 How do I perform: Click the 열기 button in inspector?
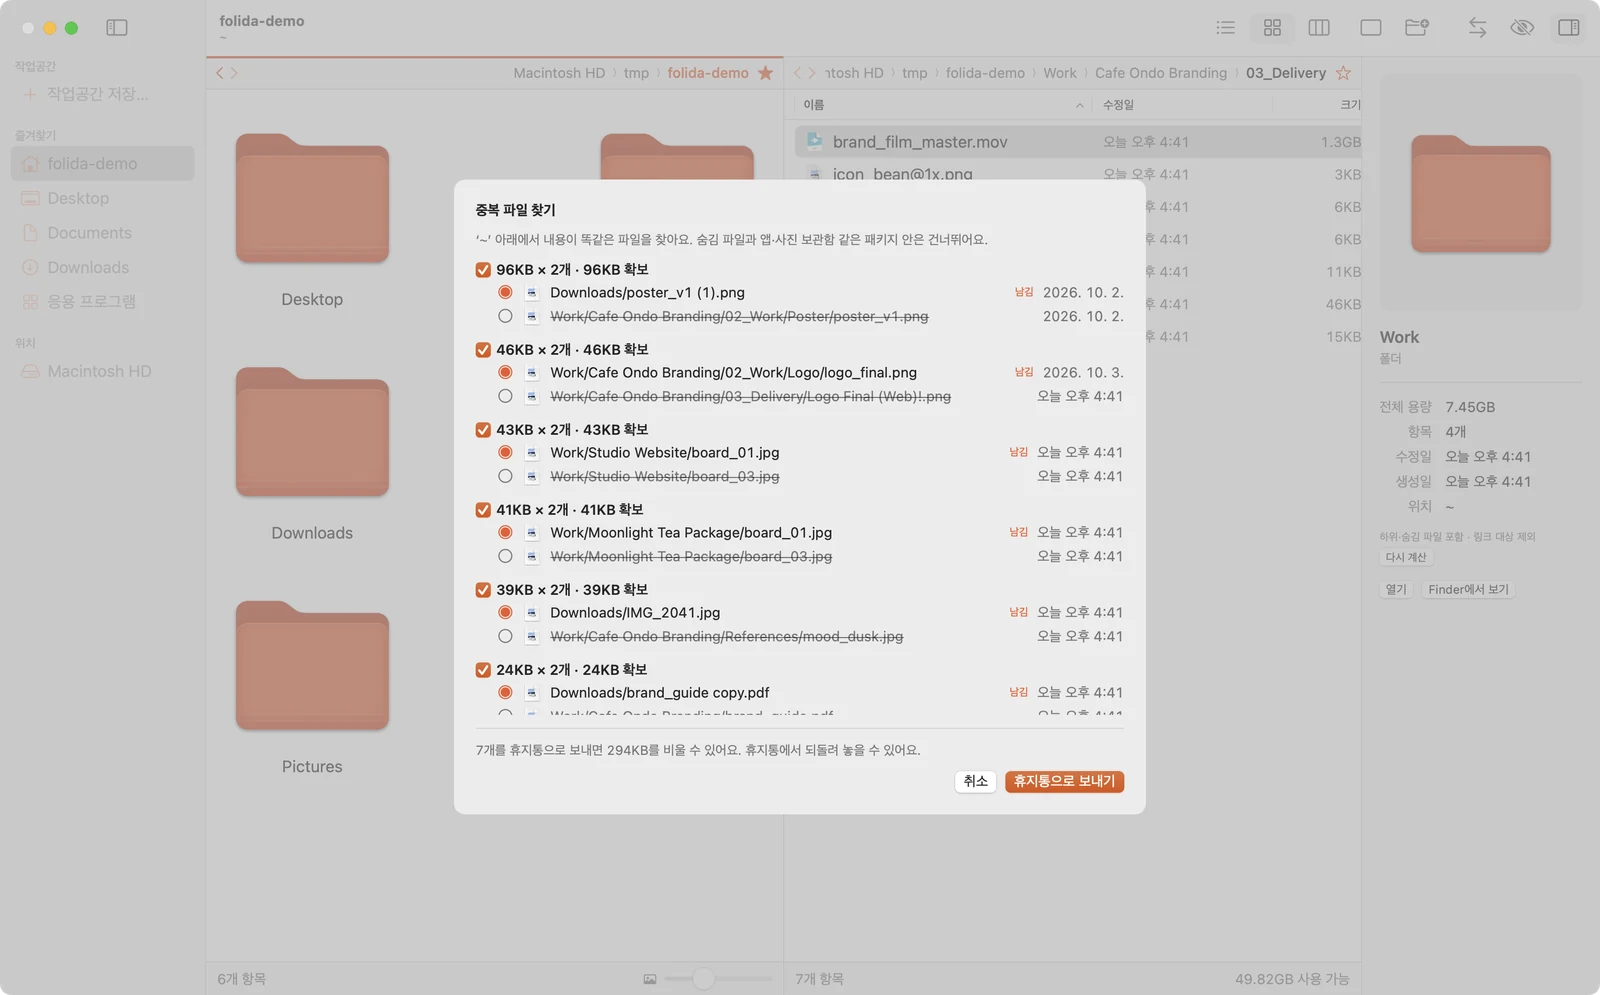pos(1396,589)
